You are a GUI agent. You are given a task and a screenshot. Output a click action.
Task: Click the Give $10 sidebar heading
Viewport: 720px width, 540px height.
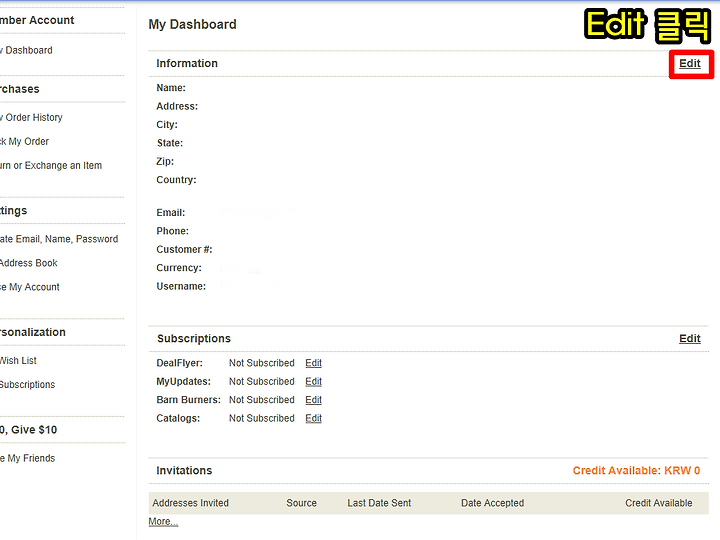28,430
